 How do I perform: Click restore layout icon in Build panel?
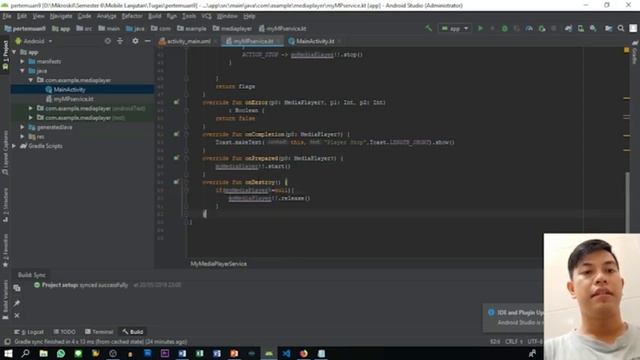[17, 288]
